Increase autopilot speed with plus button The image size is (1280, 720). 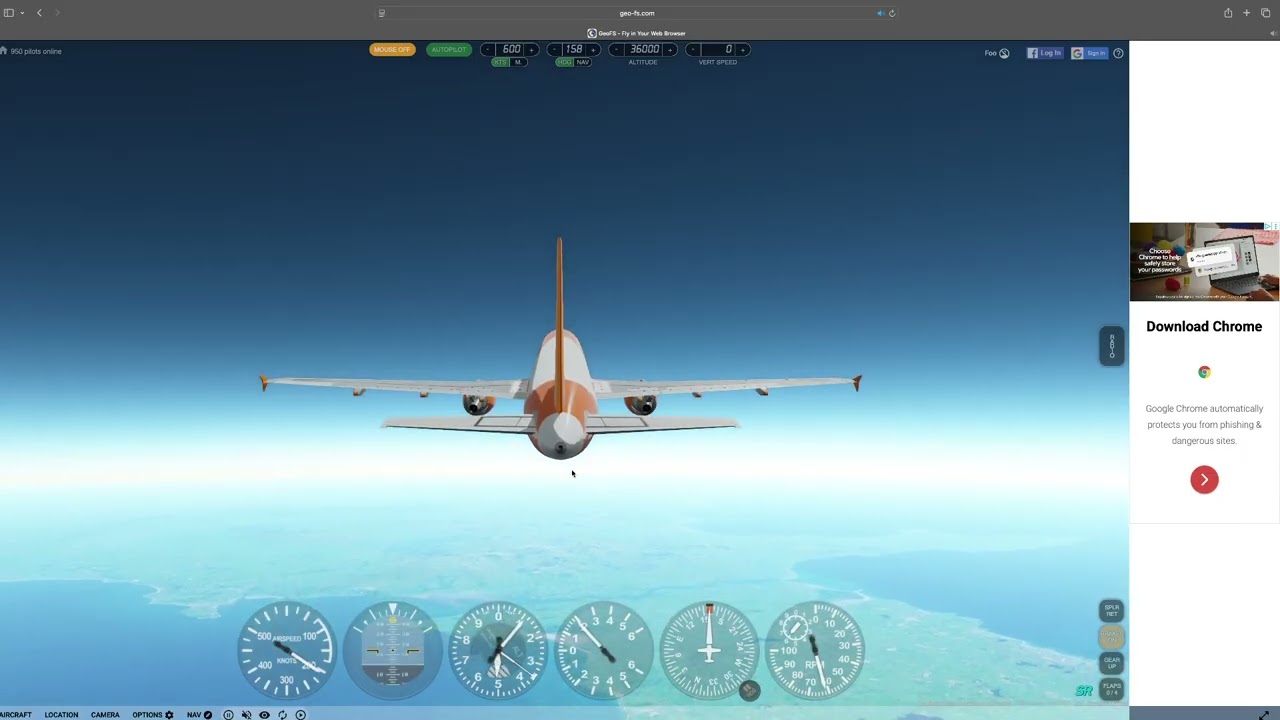(532, 49)
